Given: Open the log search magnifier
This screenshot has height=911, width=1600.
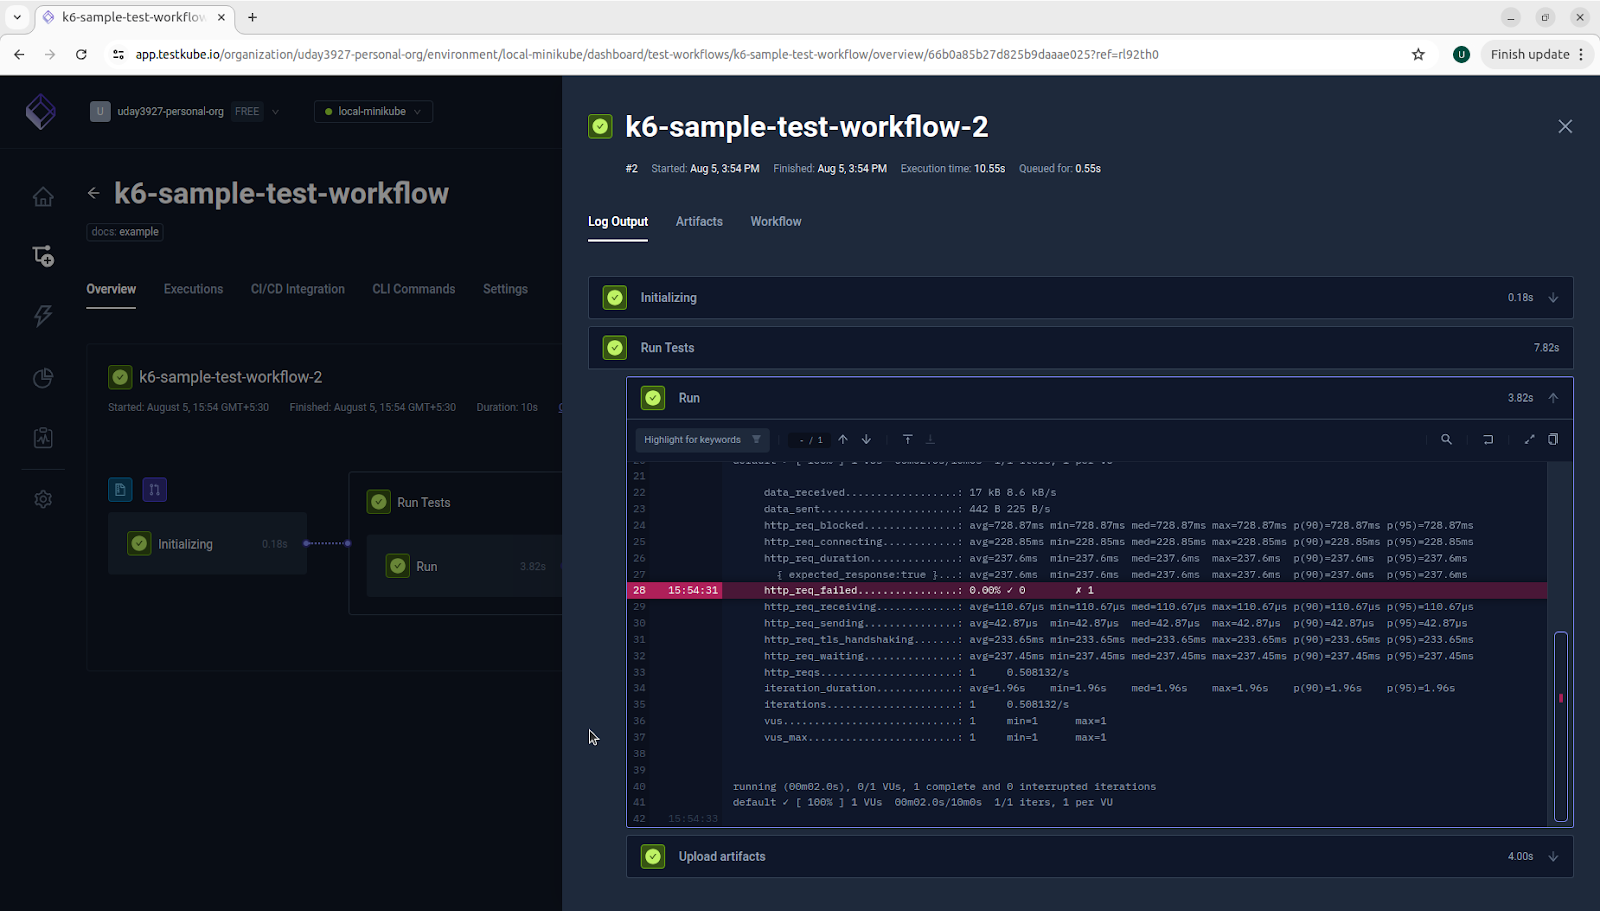Looking at the screenshot, I should coord(1446,439).
